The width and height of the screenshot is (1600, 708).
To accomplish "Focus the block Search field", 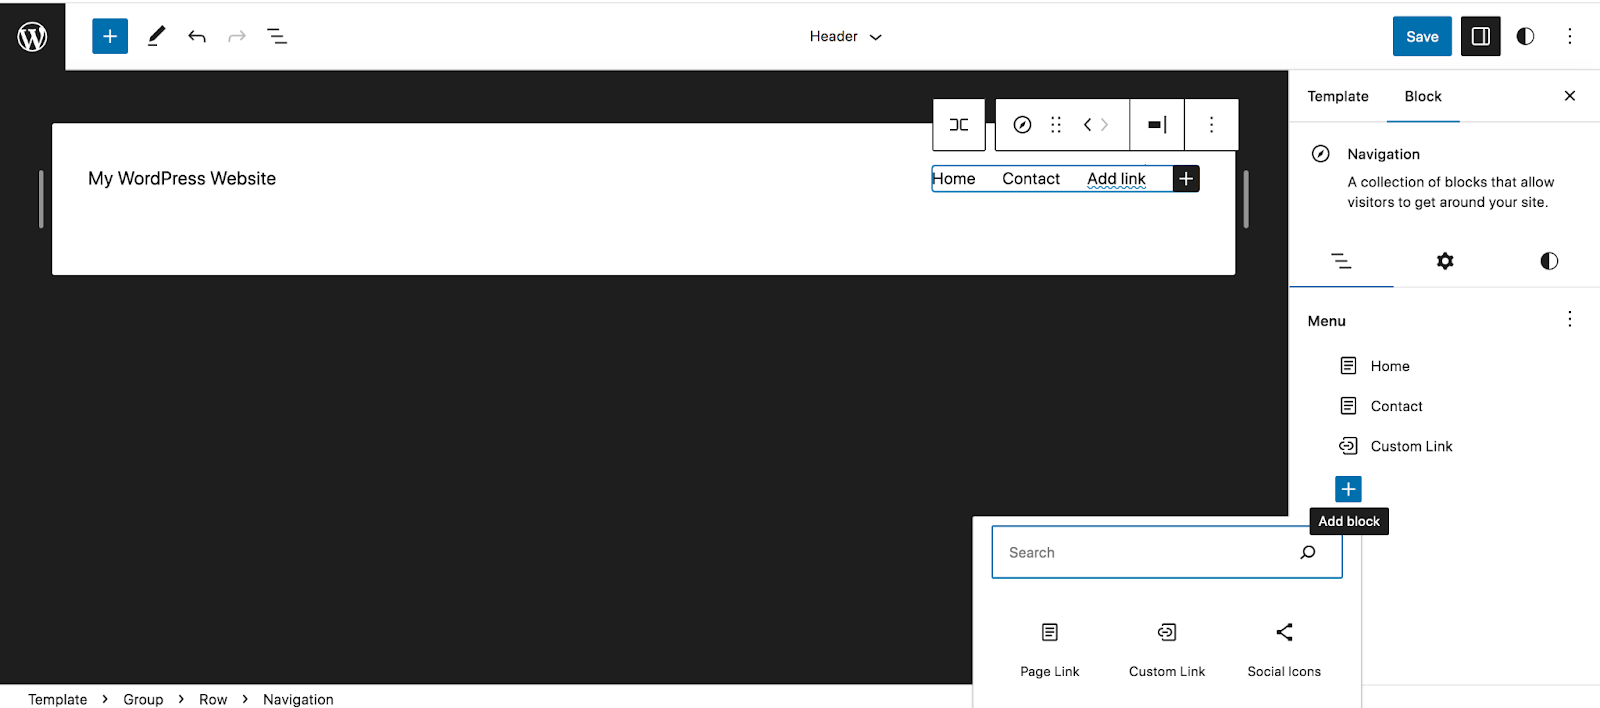I will click(x=1166, y=552).
